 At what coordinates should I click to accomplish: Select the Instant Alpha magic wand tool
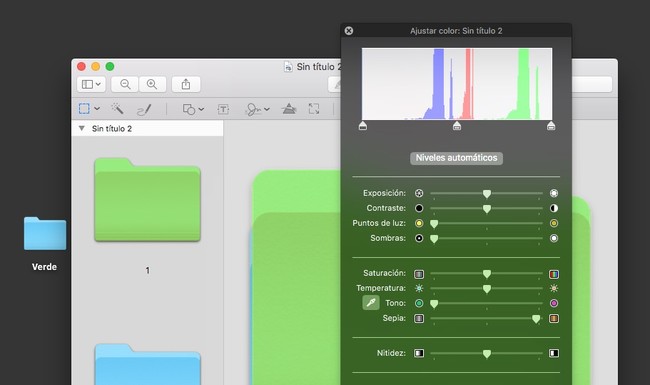point(117,109)
